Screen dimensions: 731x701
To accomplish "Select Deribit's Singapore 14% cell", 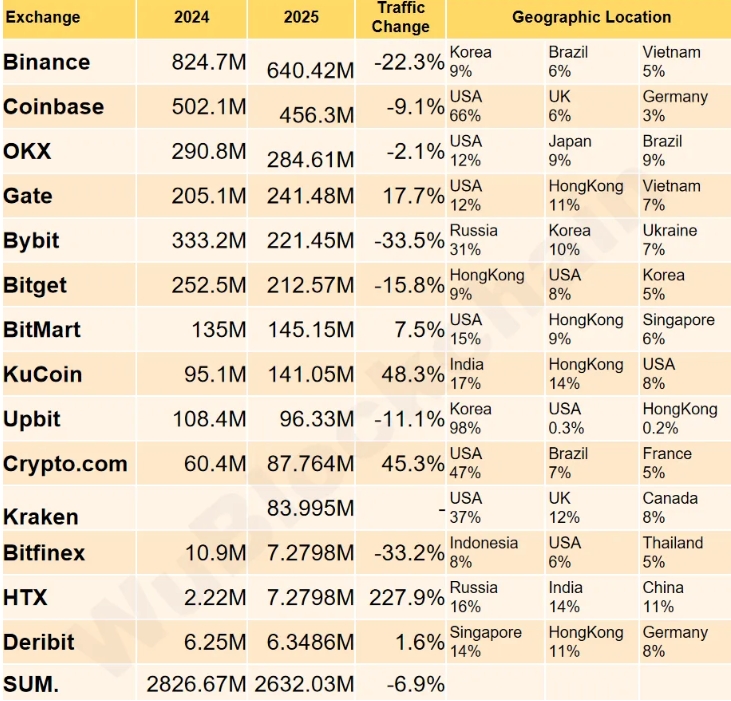I will [x=485, y=641].
